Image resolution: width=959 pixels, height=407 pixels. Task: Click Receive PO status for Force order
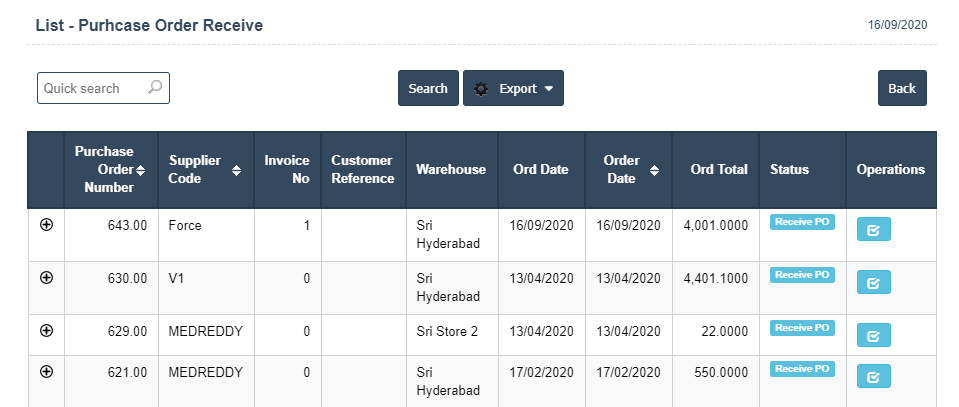tap(801, 222)
